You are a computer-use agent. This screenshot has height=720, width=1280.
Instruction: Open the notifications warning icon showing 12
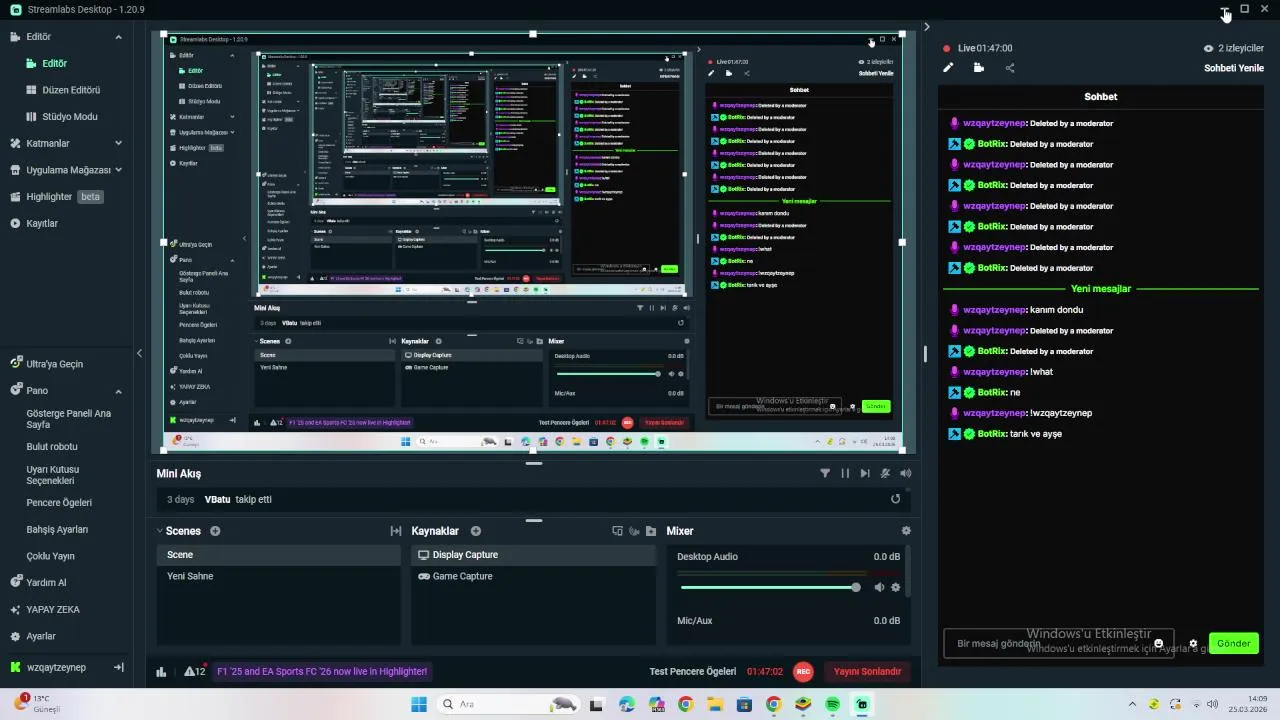[195, 672]
